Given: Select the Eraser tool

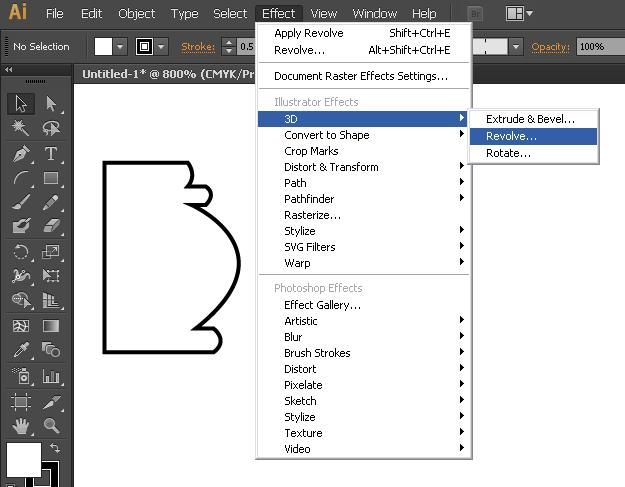Looking at the screenshot, I should point(51,226).
